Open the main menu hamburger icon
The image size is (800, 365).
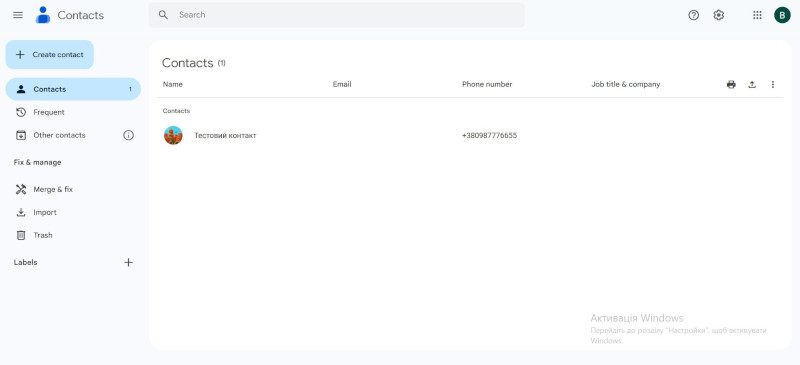[x=18, y=15]
